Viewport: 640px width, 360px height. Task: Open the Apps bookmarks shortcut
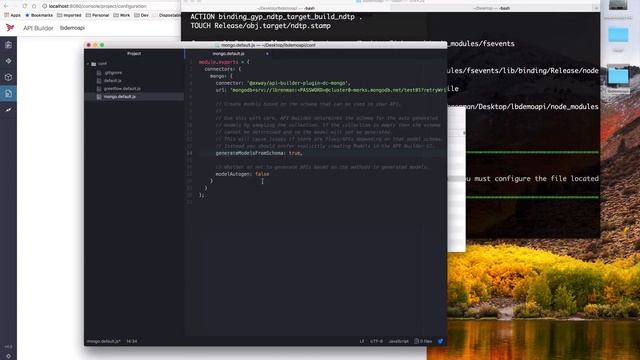(x=12, y=15)
